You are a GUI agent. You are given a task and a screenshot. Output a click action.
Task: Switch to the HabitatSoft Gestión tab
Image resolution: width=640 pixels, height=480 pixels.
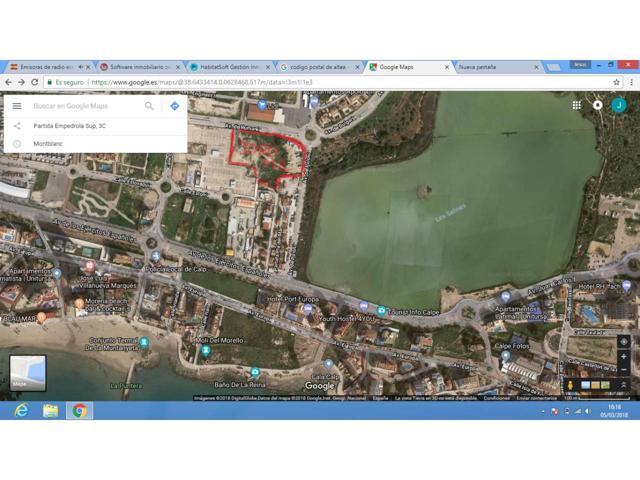coord(230,67)
